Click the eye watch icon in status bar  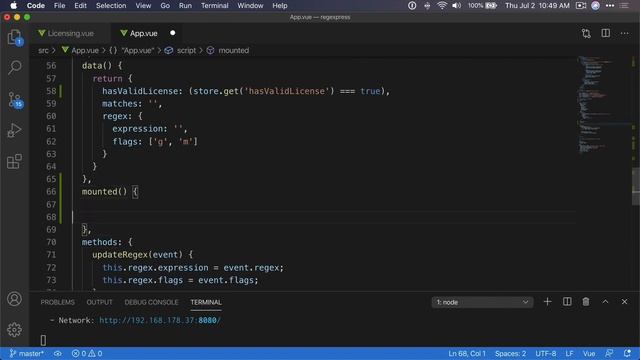tap(58, 353)
